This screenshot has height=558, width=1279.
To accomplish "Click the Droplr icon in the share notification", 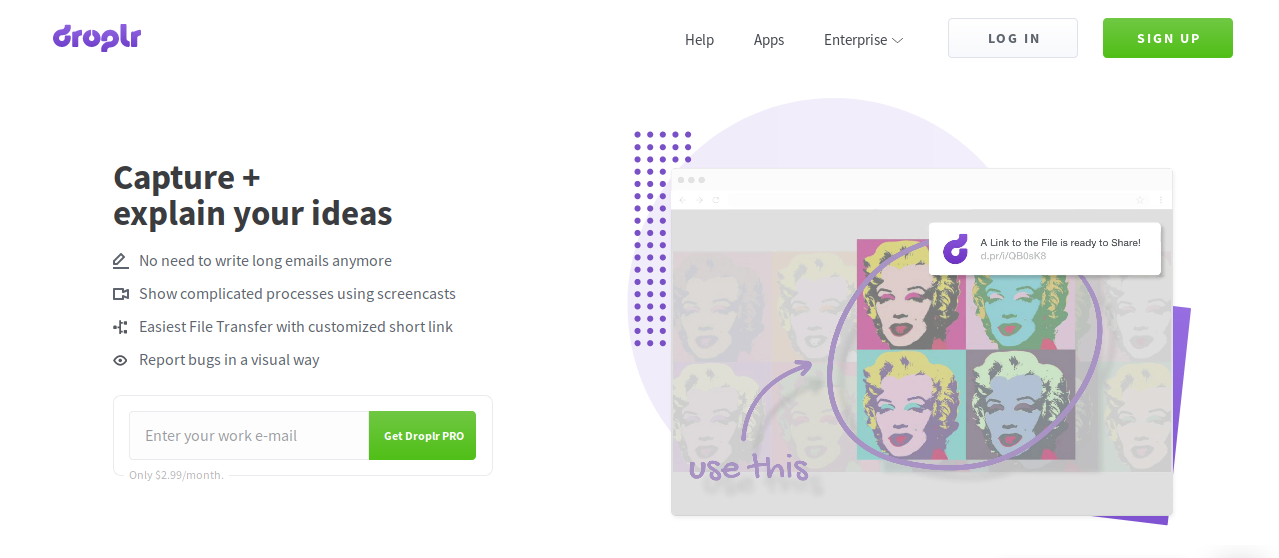I will pos(956,248).
